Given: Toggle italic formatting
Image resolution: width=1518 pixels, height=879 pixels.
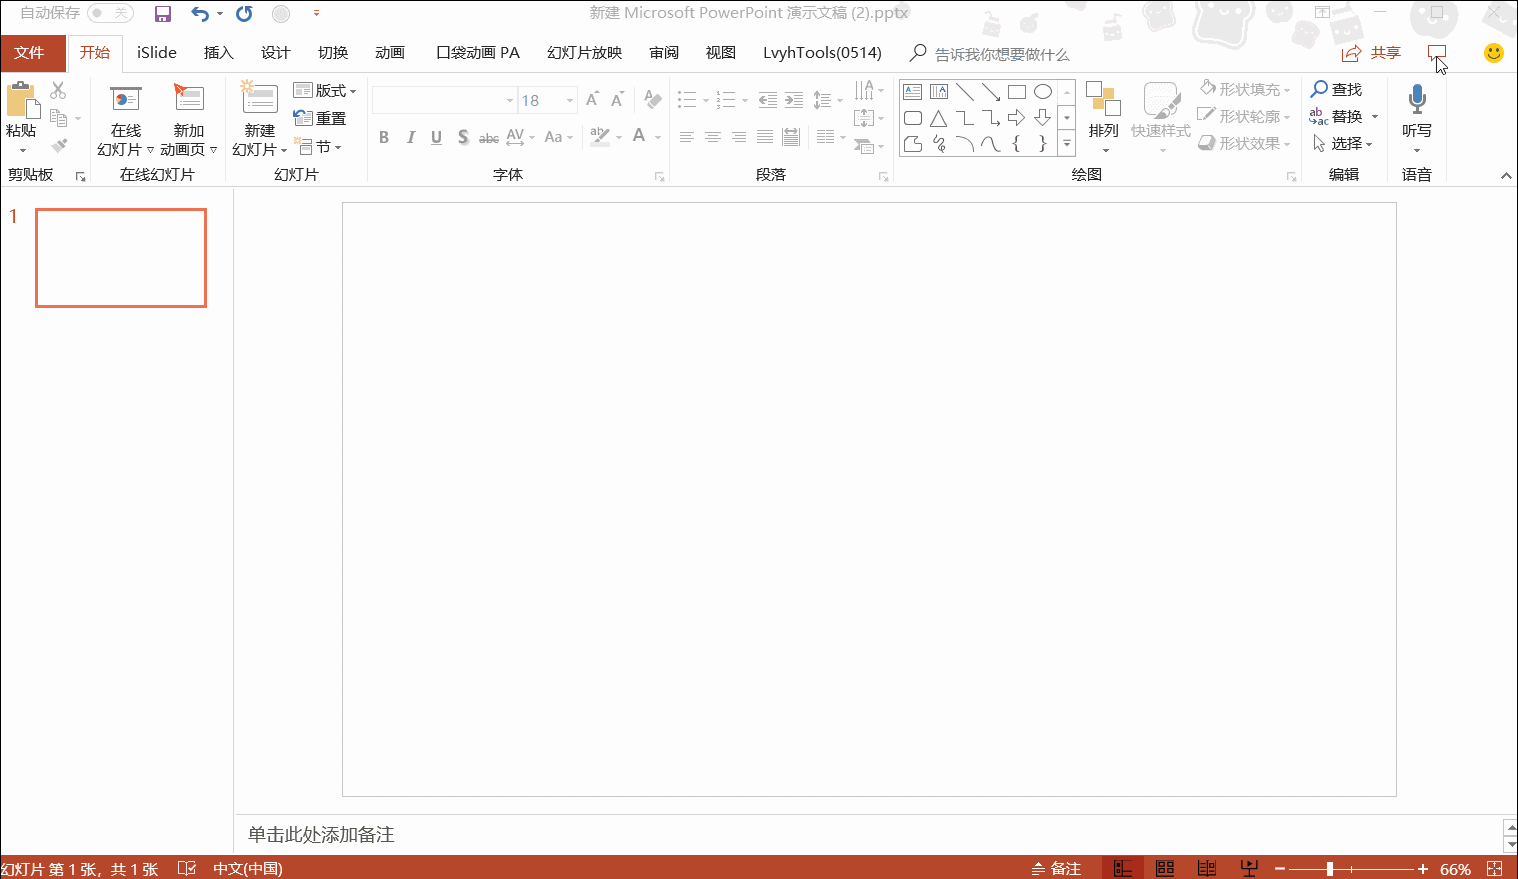Looking at the screenshot, I should point(410,137).
